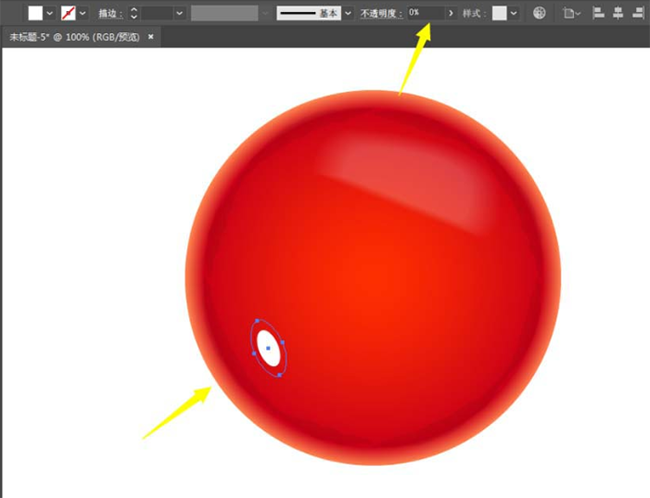Click the 描边 stroke label link

click(x=110, y=14)
